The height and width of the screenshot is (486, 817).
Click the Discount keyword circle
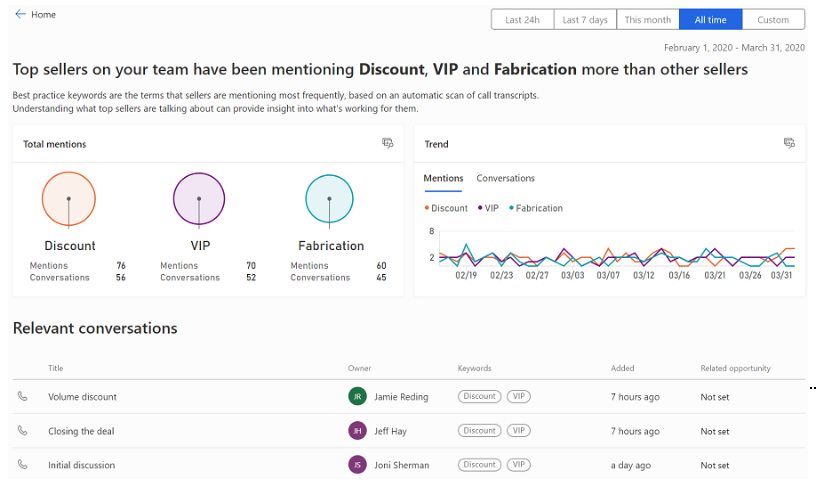click(x=69, y=198)
